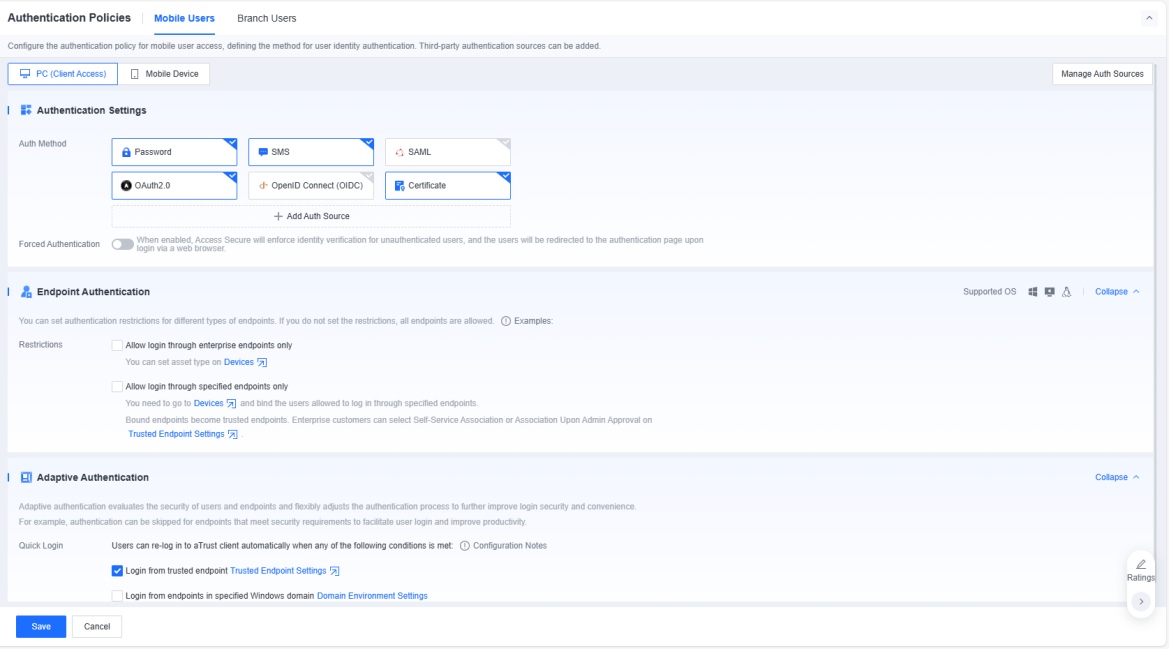Open Trusted Endpoint Settings link in Quick Login
Screen dimensions: 1169x649
[285, 571]
